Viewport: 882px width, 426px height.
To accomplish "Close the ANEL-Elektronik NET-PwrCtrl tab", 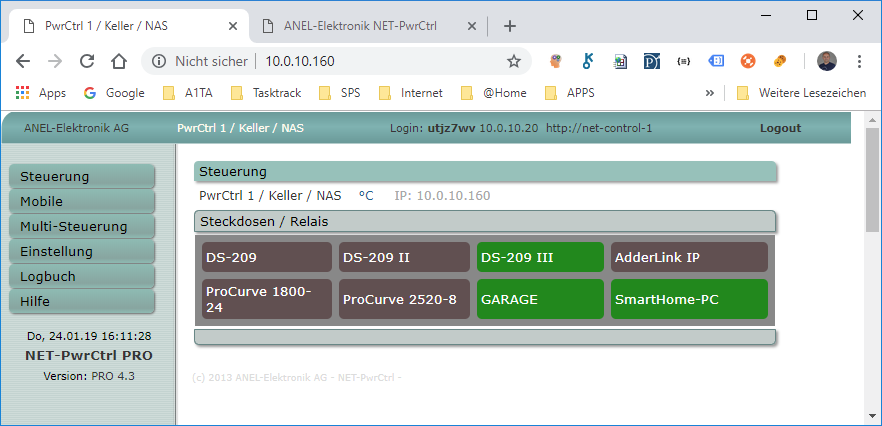I will (x=472, y=26).
